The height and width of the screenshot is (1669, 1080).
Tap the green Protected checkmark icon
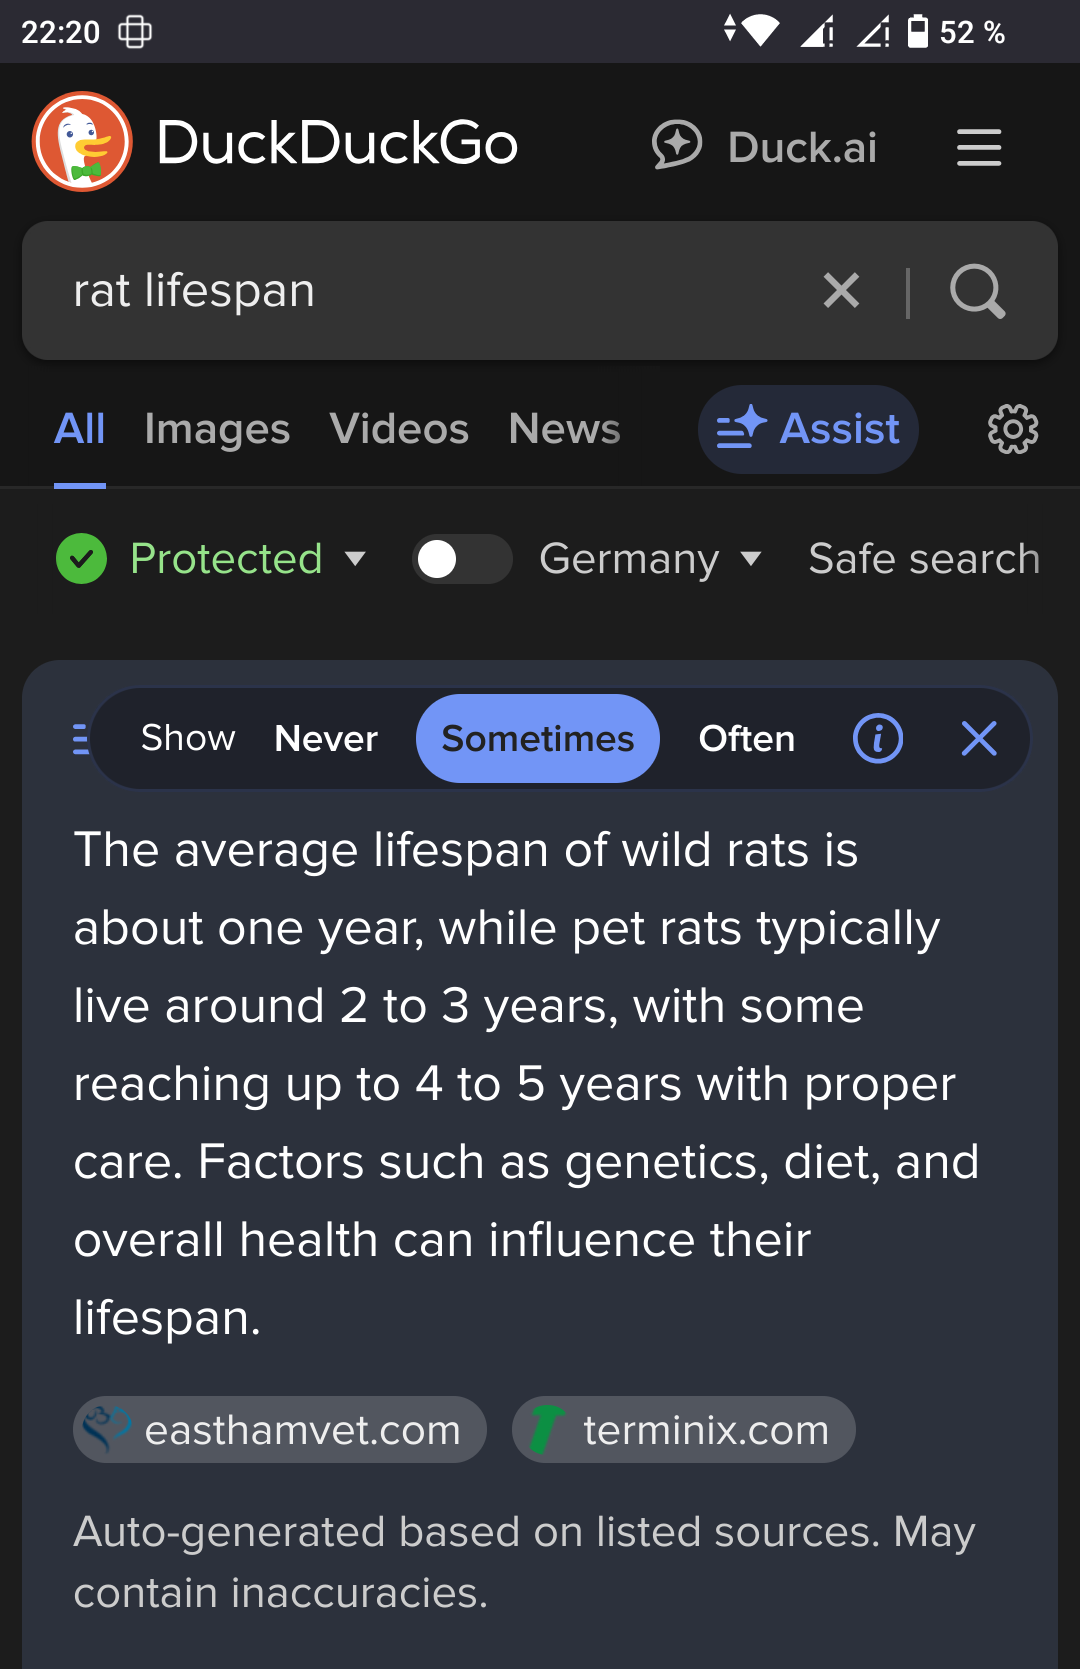pos(82,558)
